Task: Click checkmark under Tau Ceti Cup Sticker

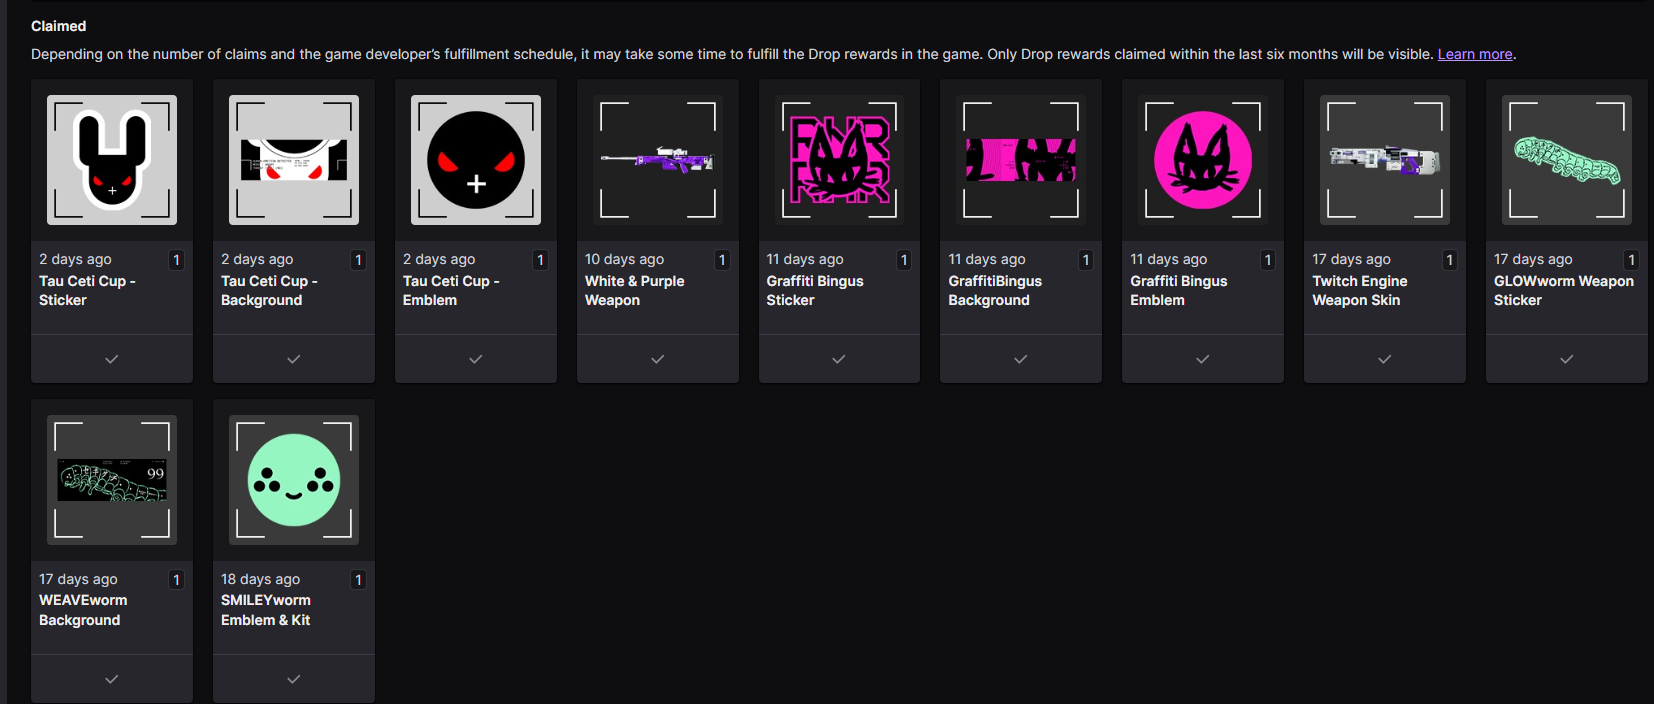Action: 112,359
